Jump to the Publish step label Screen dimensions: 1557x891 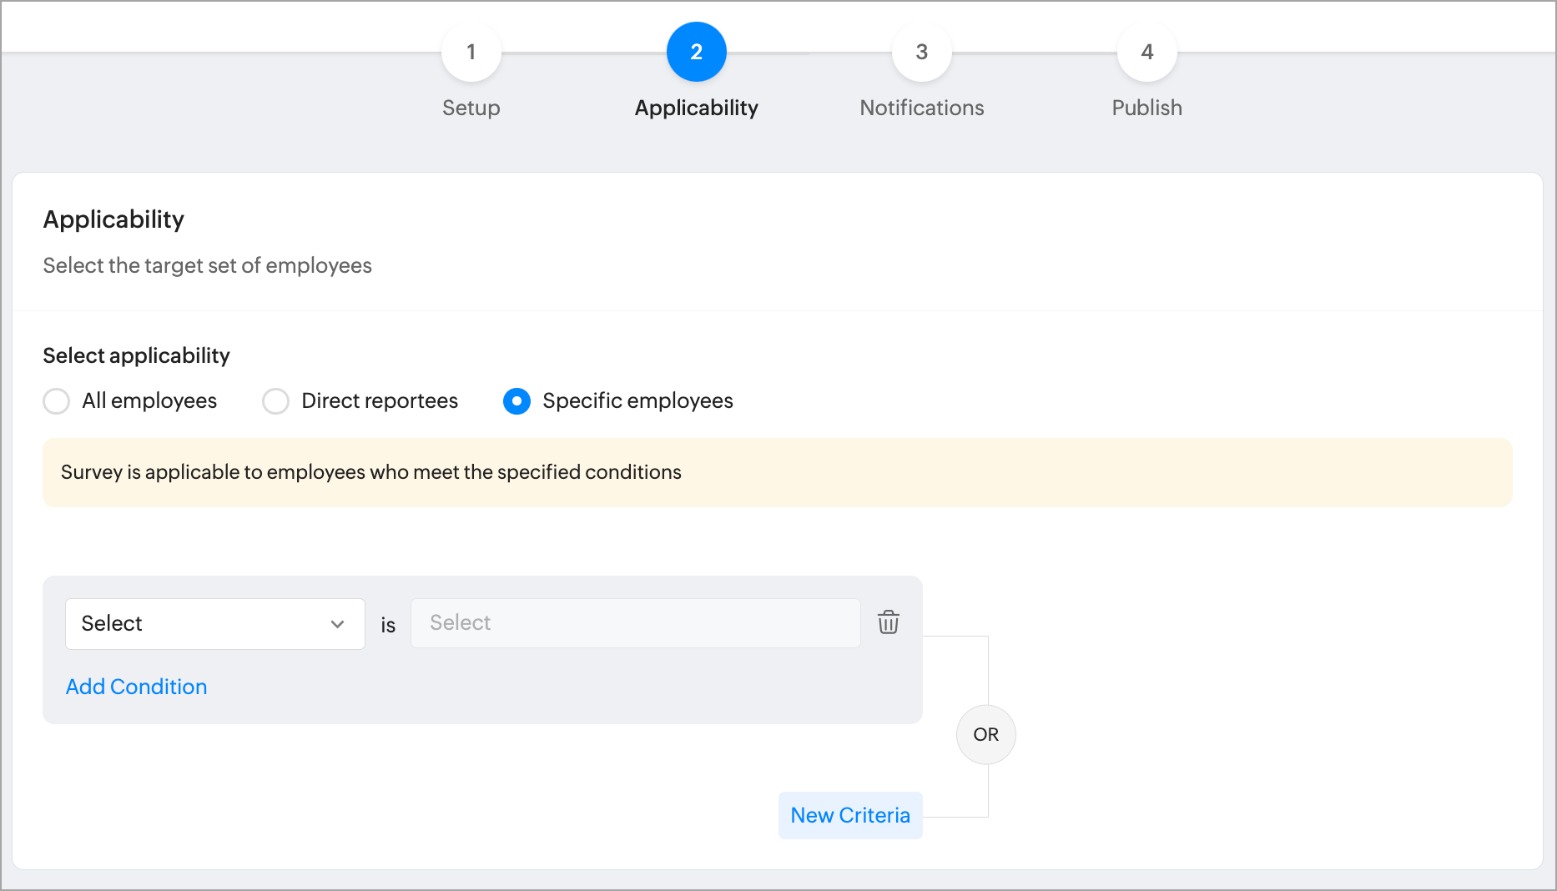coord(1146,108)
